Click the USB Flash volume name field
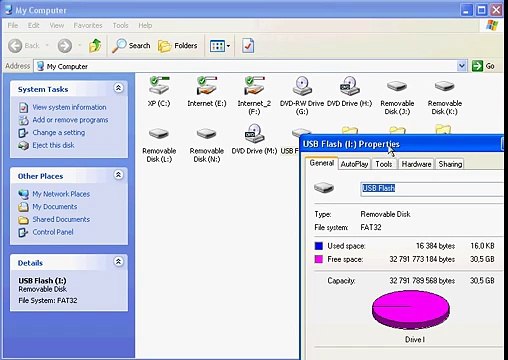Viewport: 508px width, 360px height. tap(432, 188)
